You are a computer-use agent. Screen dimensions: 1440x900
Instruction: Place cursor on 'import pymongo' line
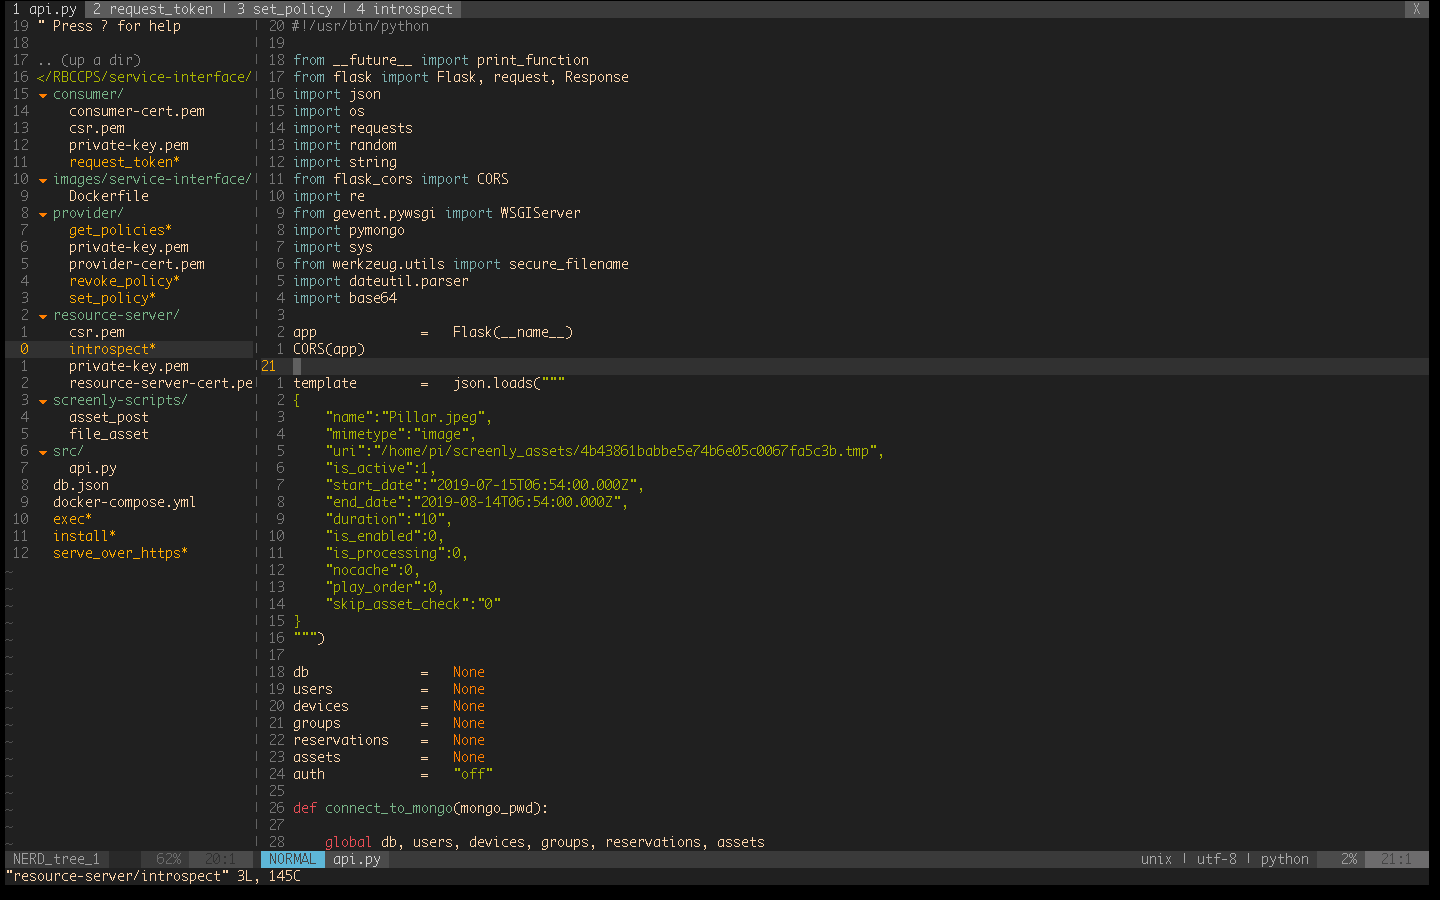point(349,230)
